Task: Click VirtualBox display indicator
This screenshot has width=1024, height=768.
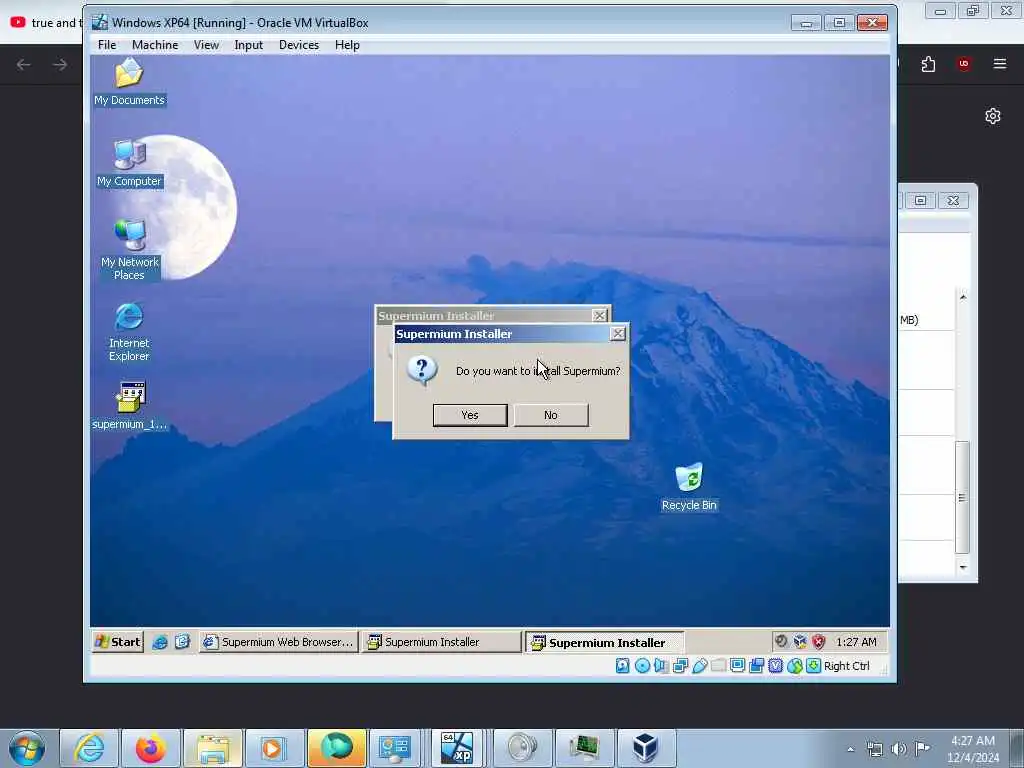Action: [737, 665]
